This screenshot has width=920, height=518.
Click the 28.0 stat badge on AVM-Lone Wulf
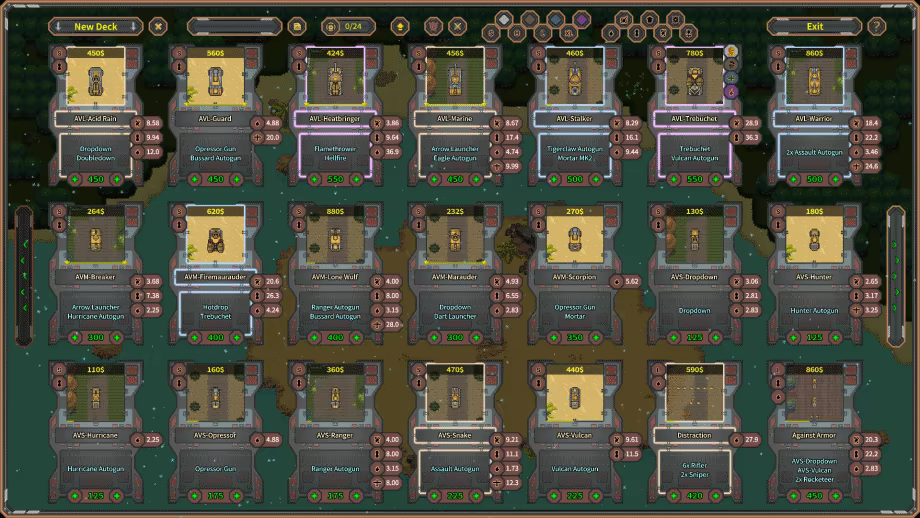385,324
